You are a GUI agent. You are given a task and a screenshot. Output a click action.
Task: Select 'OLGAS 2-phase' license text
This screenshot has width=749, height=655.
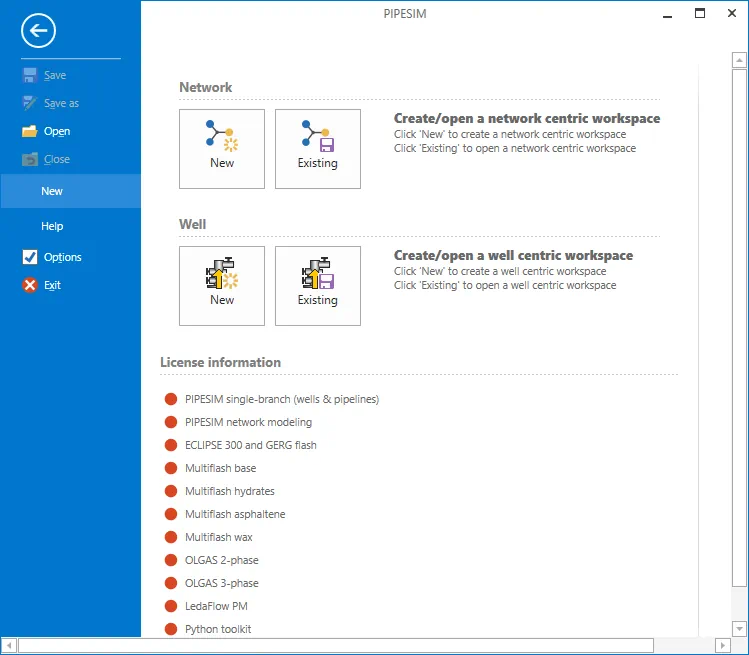tap(222, 560)
